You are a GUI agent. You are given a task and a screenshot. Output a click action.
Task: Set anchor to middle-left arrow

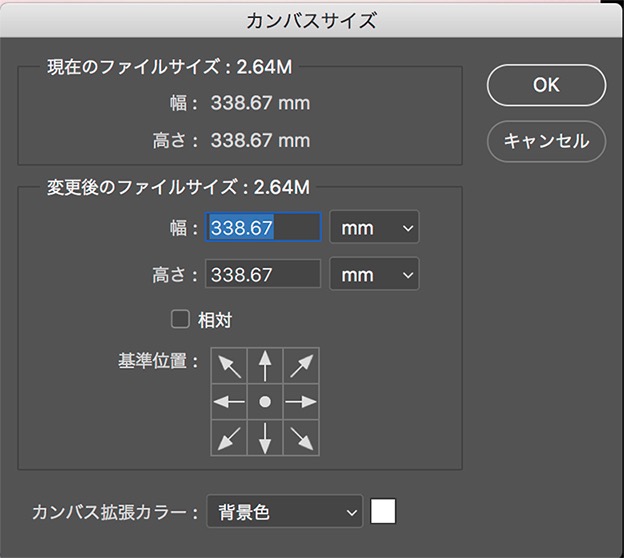[x=229, y=402]
